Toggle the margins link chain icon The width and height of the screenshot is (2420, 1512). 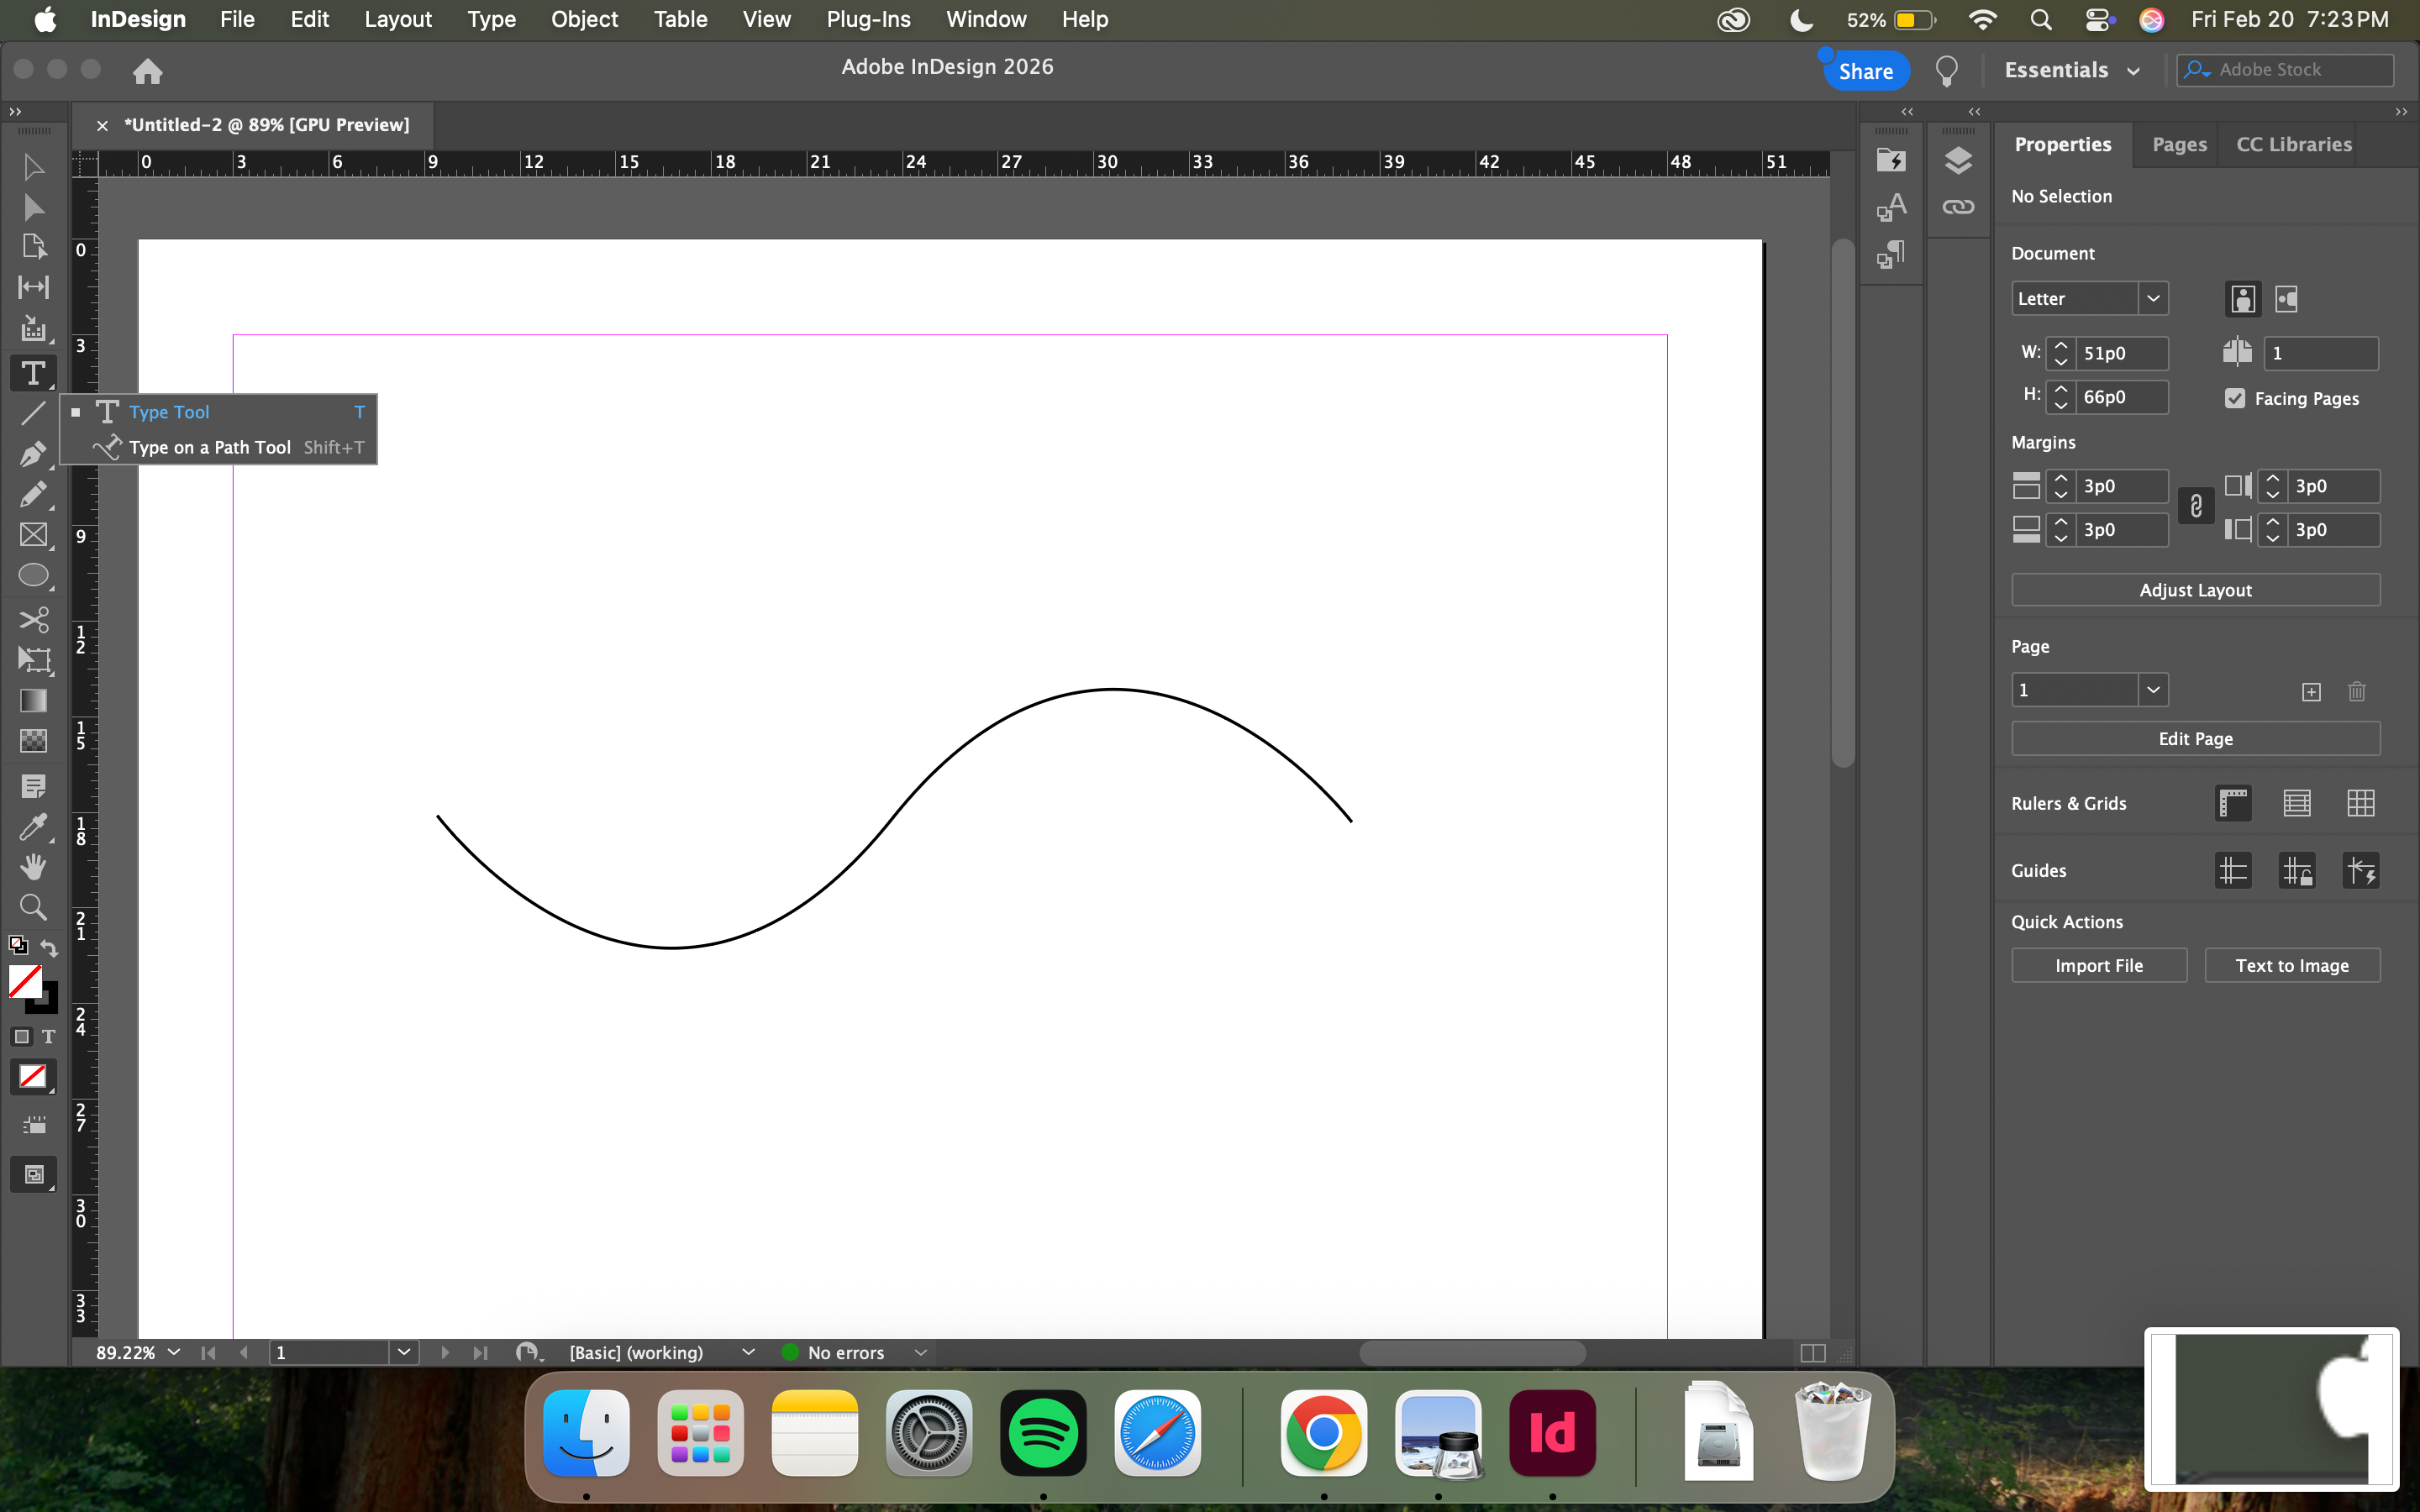click(x=2195, y=507)
